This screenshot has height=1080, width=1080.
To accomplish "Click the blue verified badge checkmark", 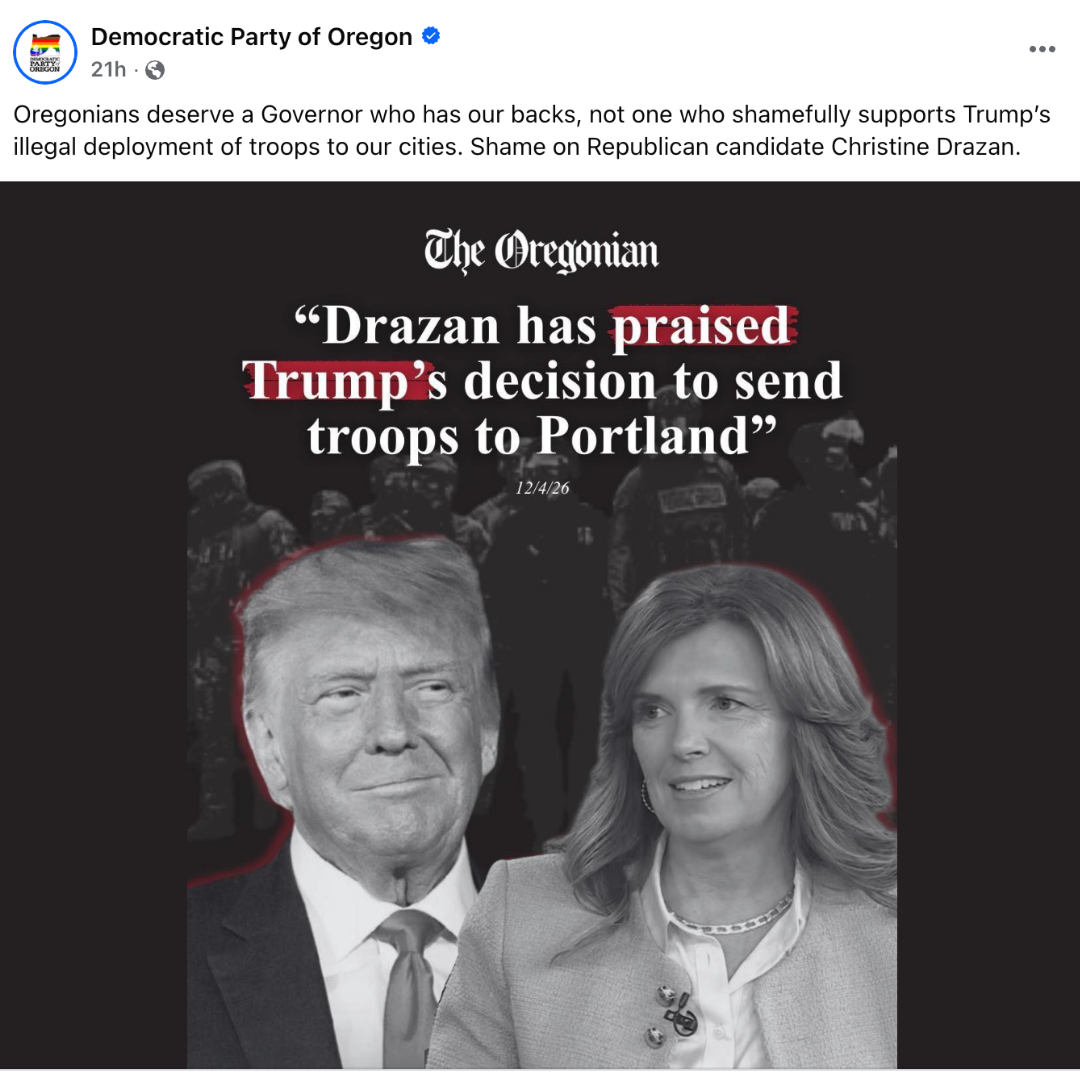I will click(431, 36).
